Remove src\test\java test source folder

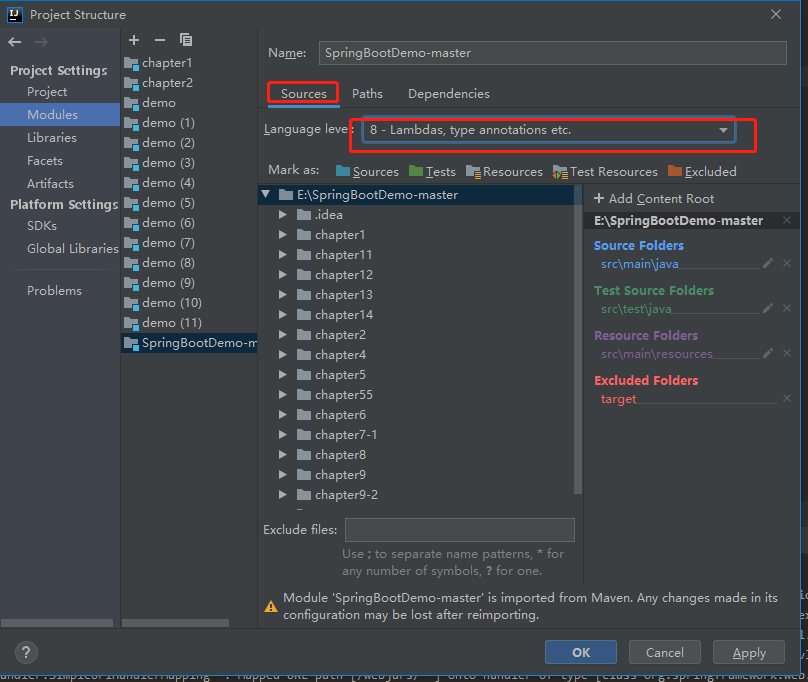(787, 308)
